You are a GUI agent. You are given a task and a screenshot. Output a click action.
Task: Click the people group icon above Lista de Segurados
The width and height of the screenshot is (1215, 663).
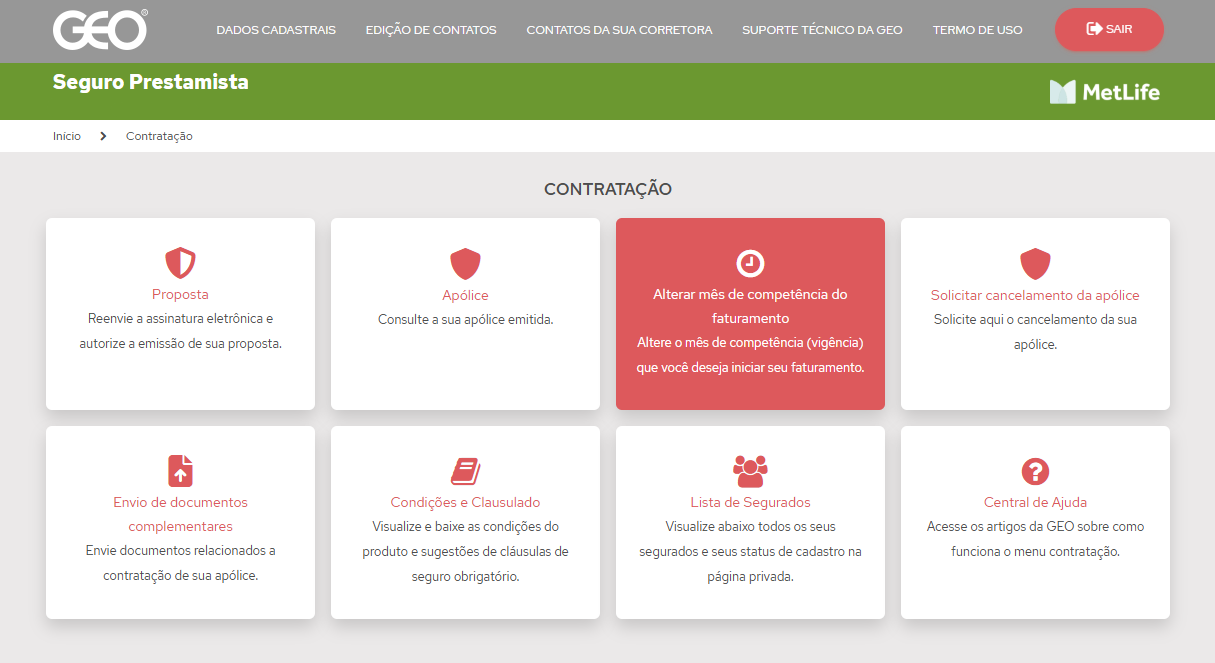tap(750, 471)
